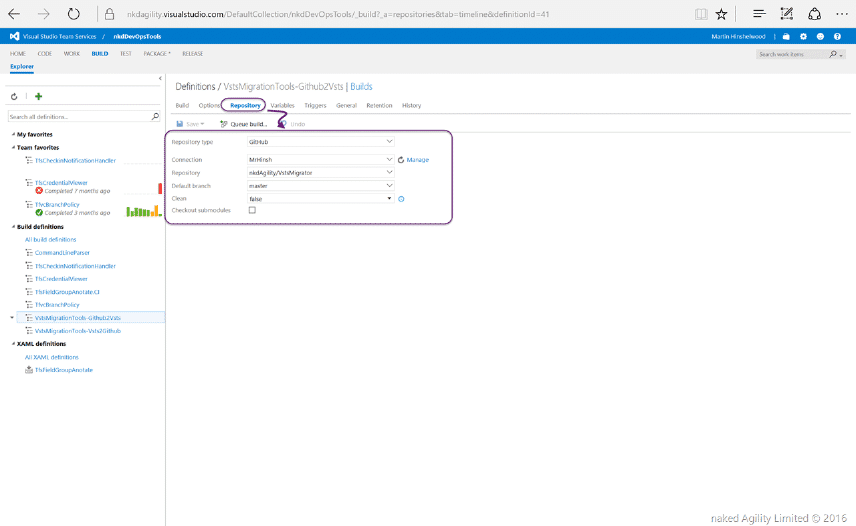
Task: Go back using the browser back arrow
Action: pos(14,14)
